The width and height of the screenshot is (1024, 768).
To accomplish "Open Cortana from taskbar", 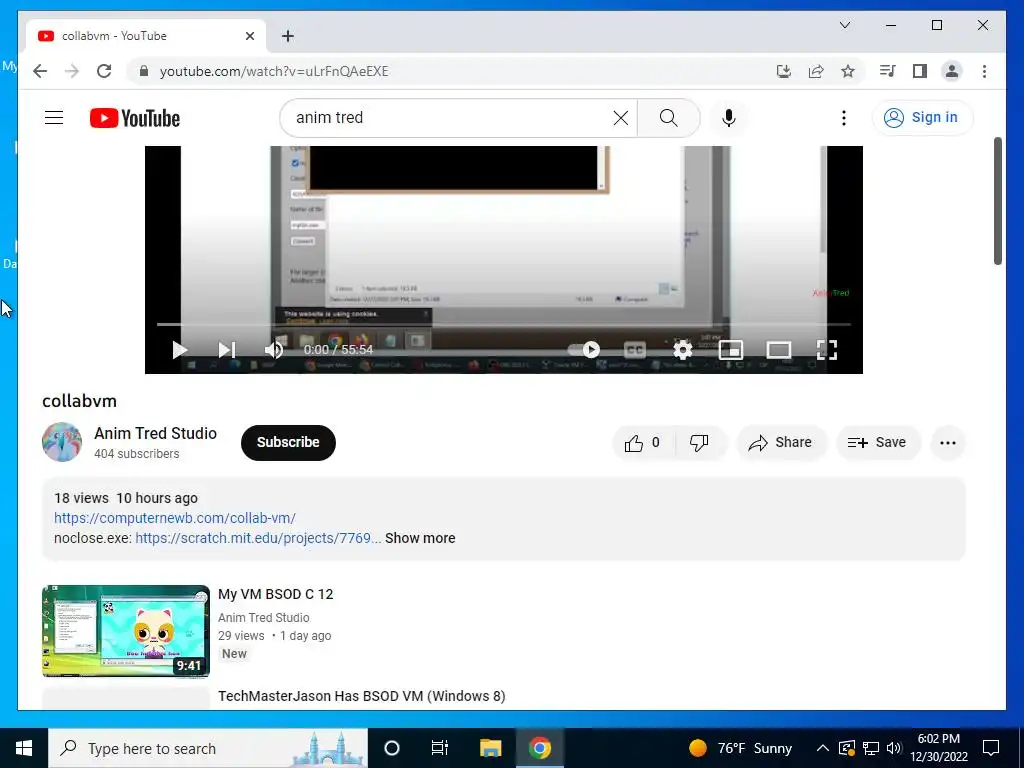I will click(x=391, y=748).
